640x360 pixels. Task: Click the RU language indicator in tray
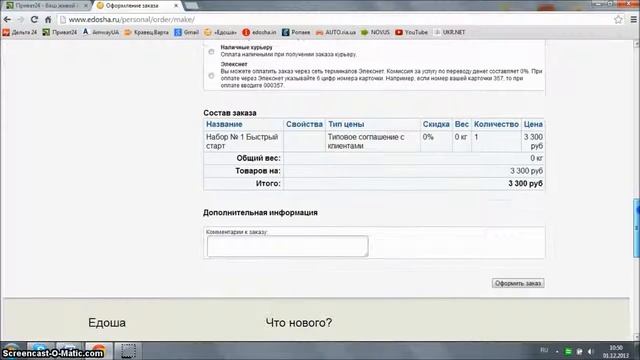(544, 350)
